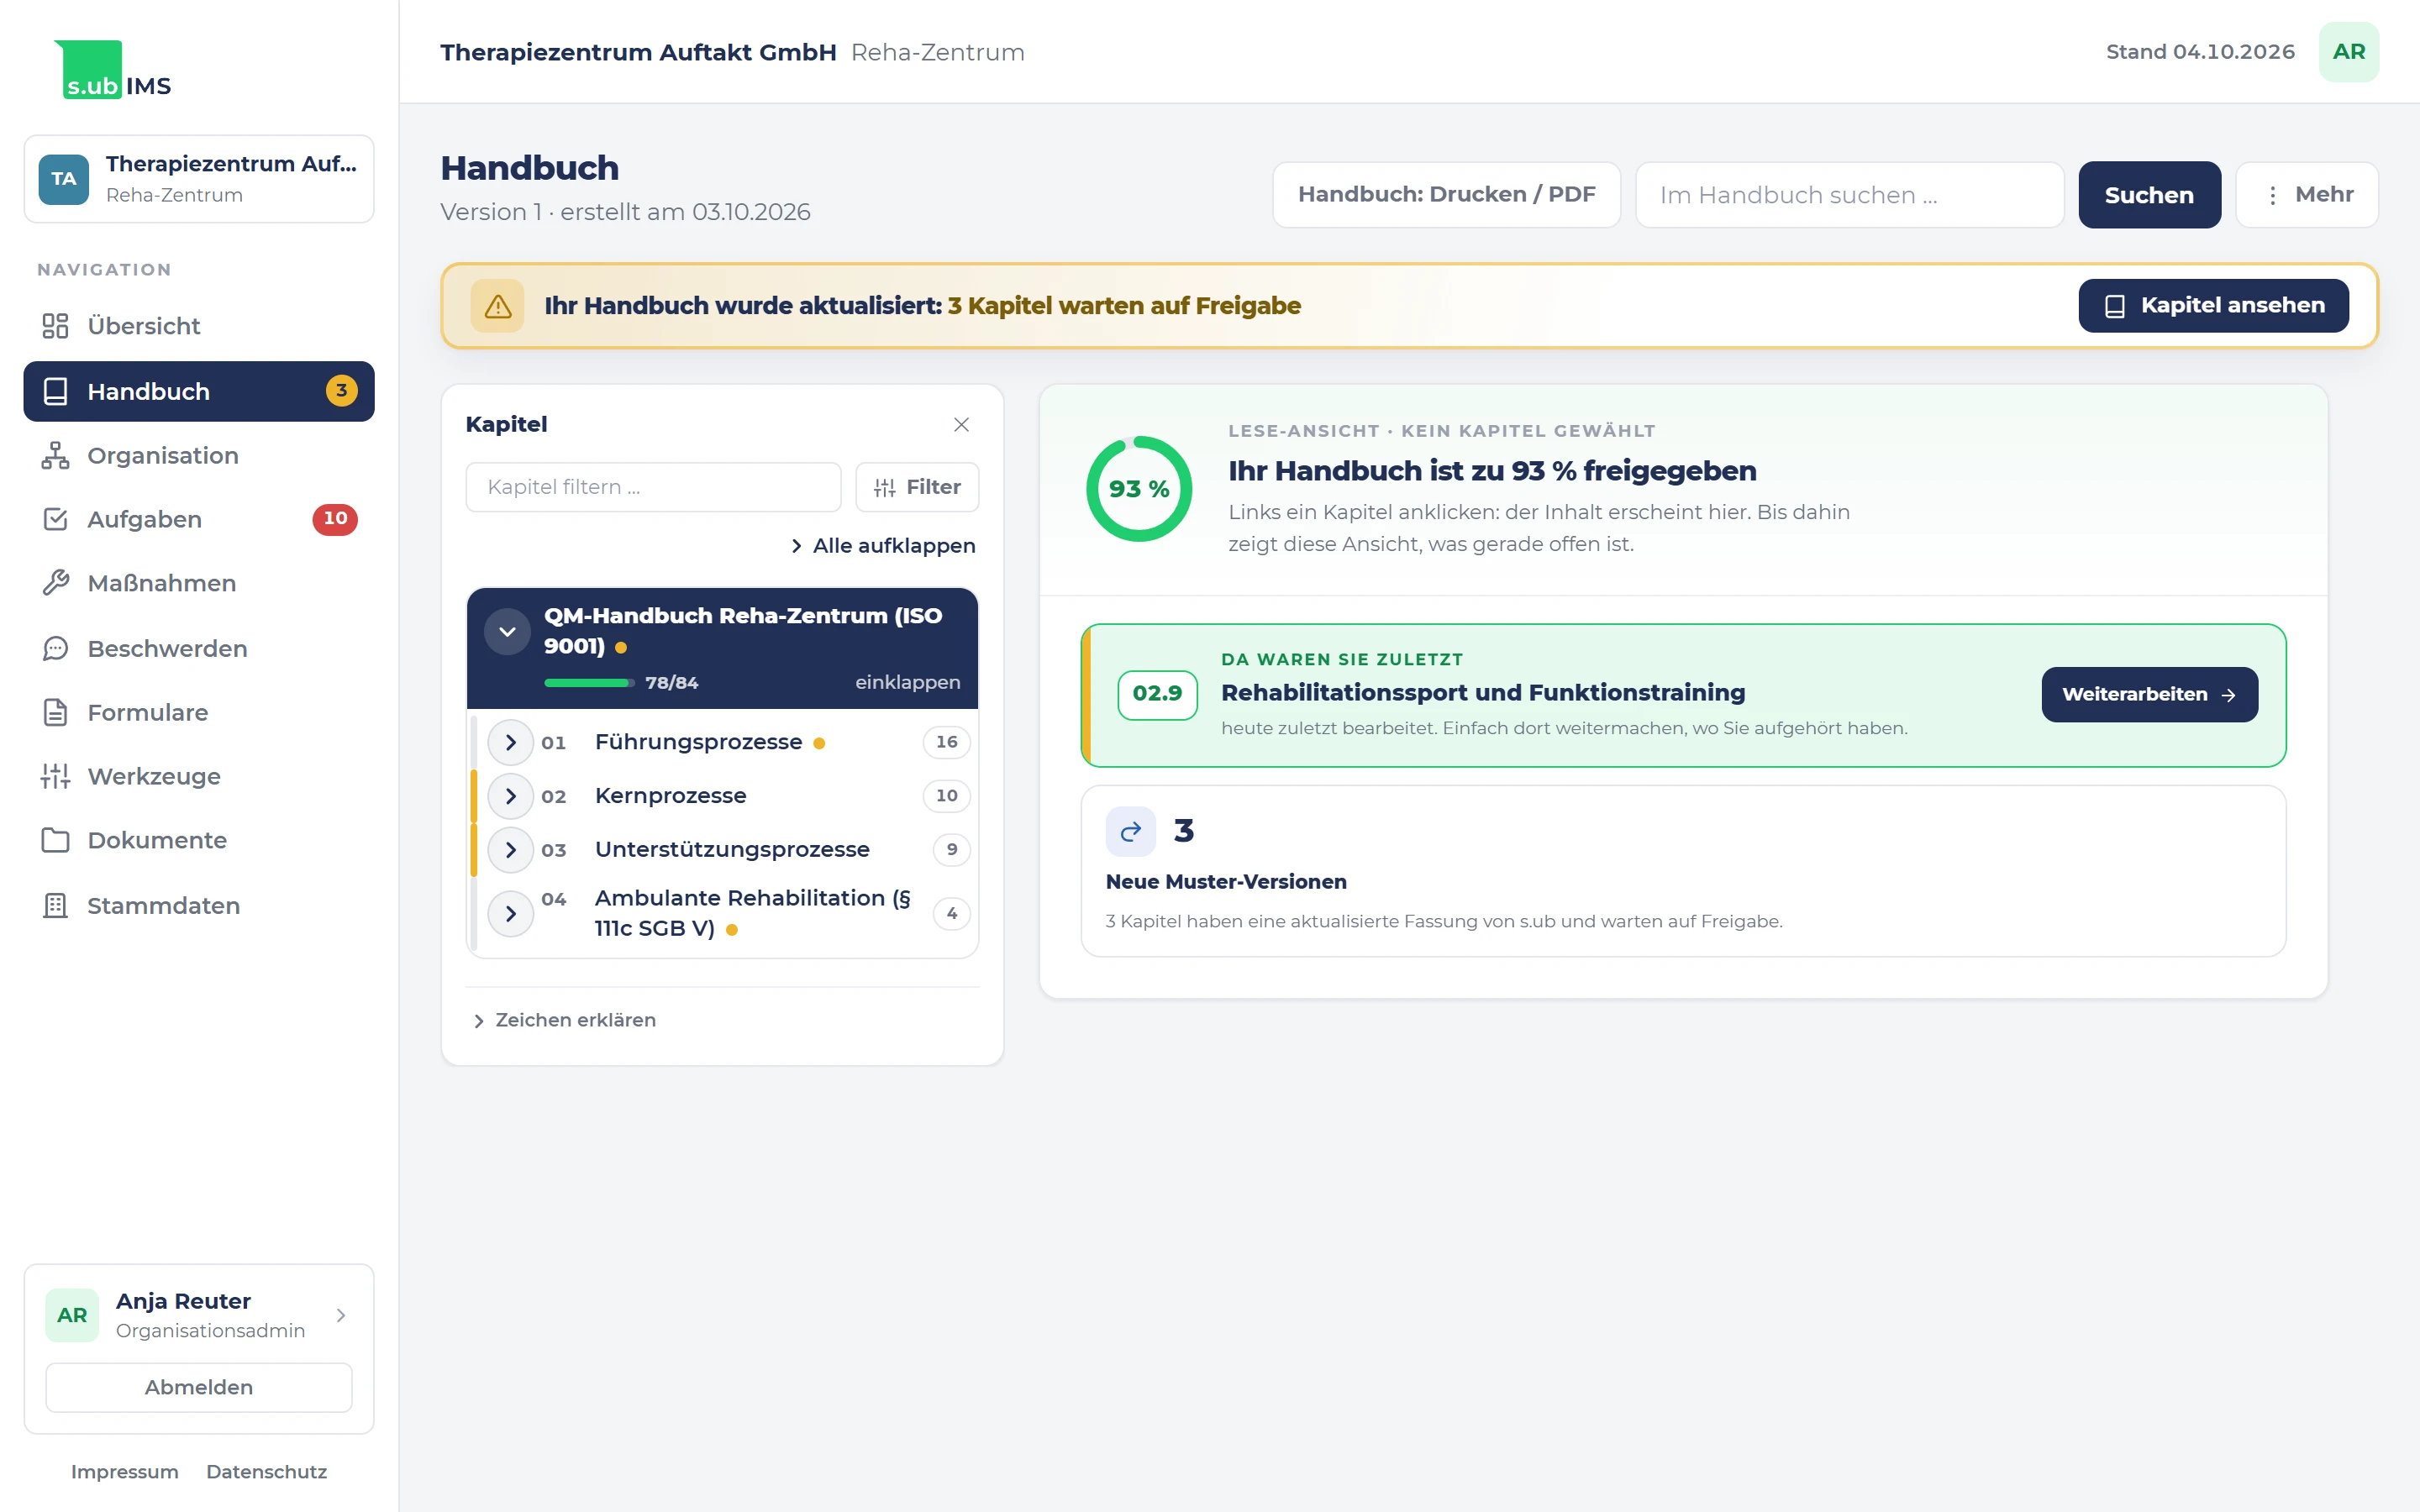Click the warning triangle icon in the banner
The height and width of the screenshot is (1512, 2420).
point(497,306)
